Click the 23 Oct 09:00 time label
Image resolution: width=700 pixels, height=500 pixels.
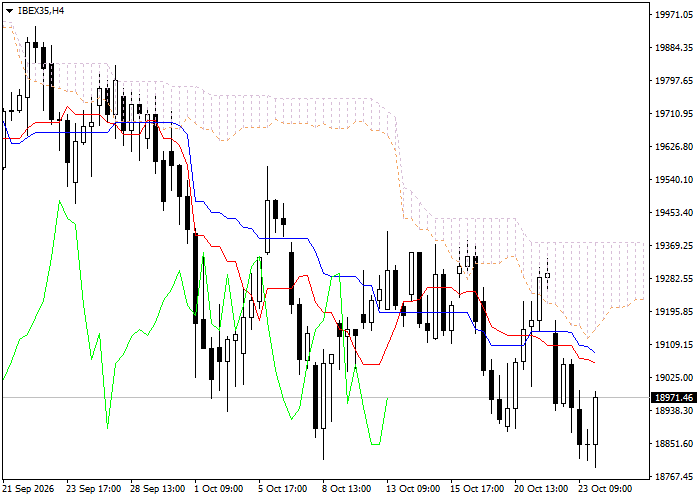[x=605, y=489]
